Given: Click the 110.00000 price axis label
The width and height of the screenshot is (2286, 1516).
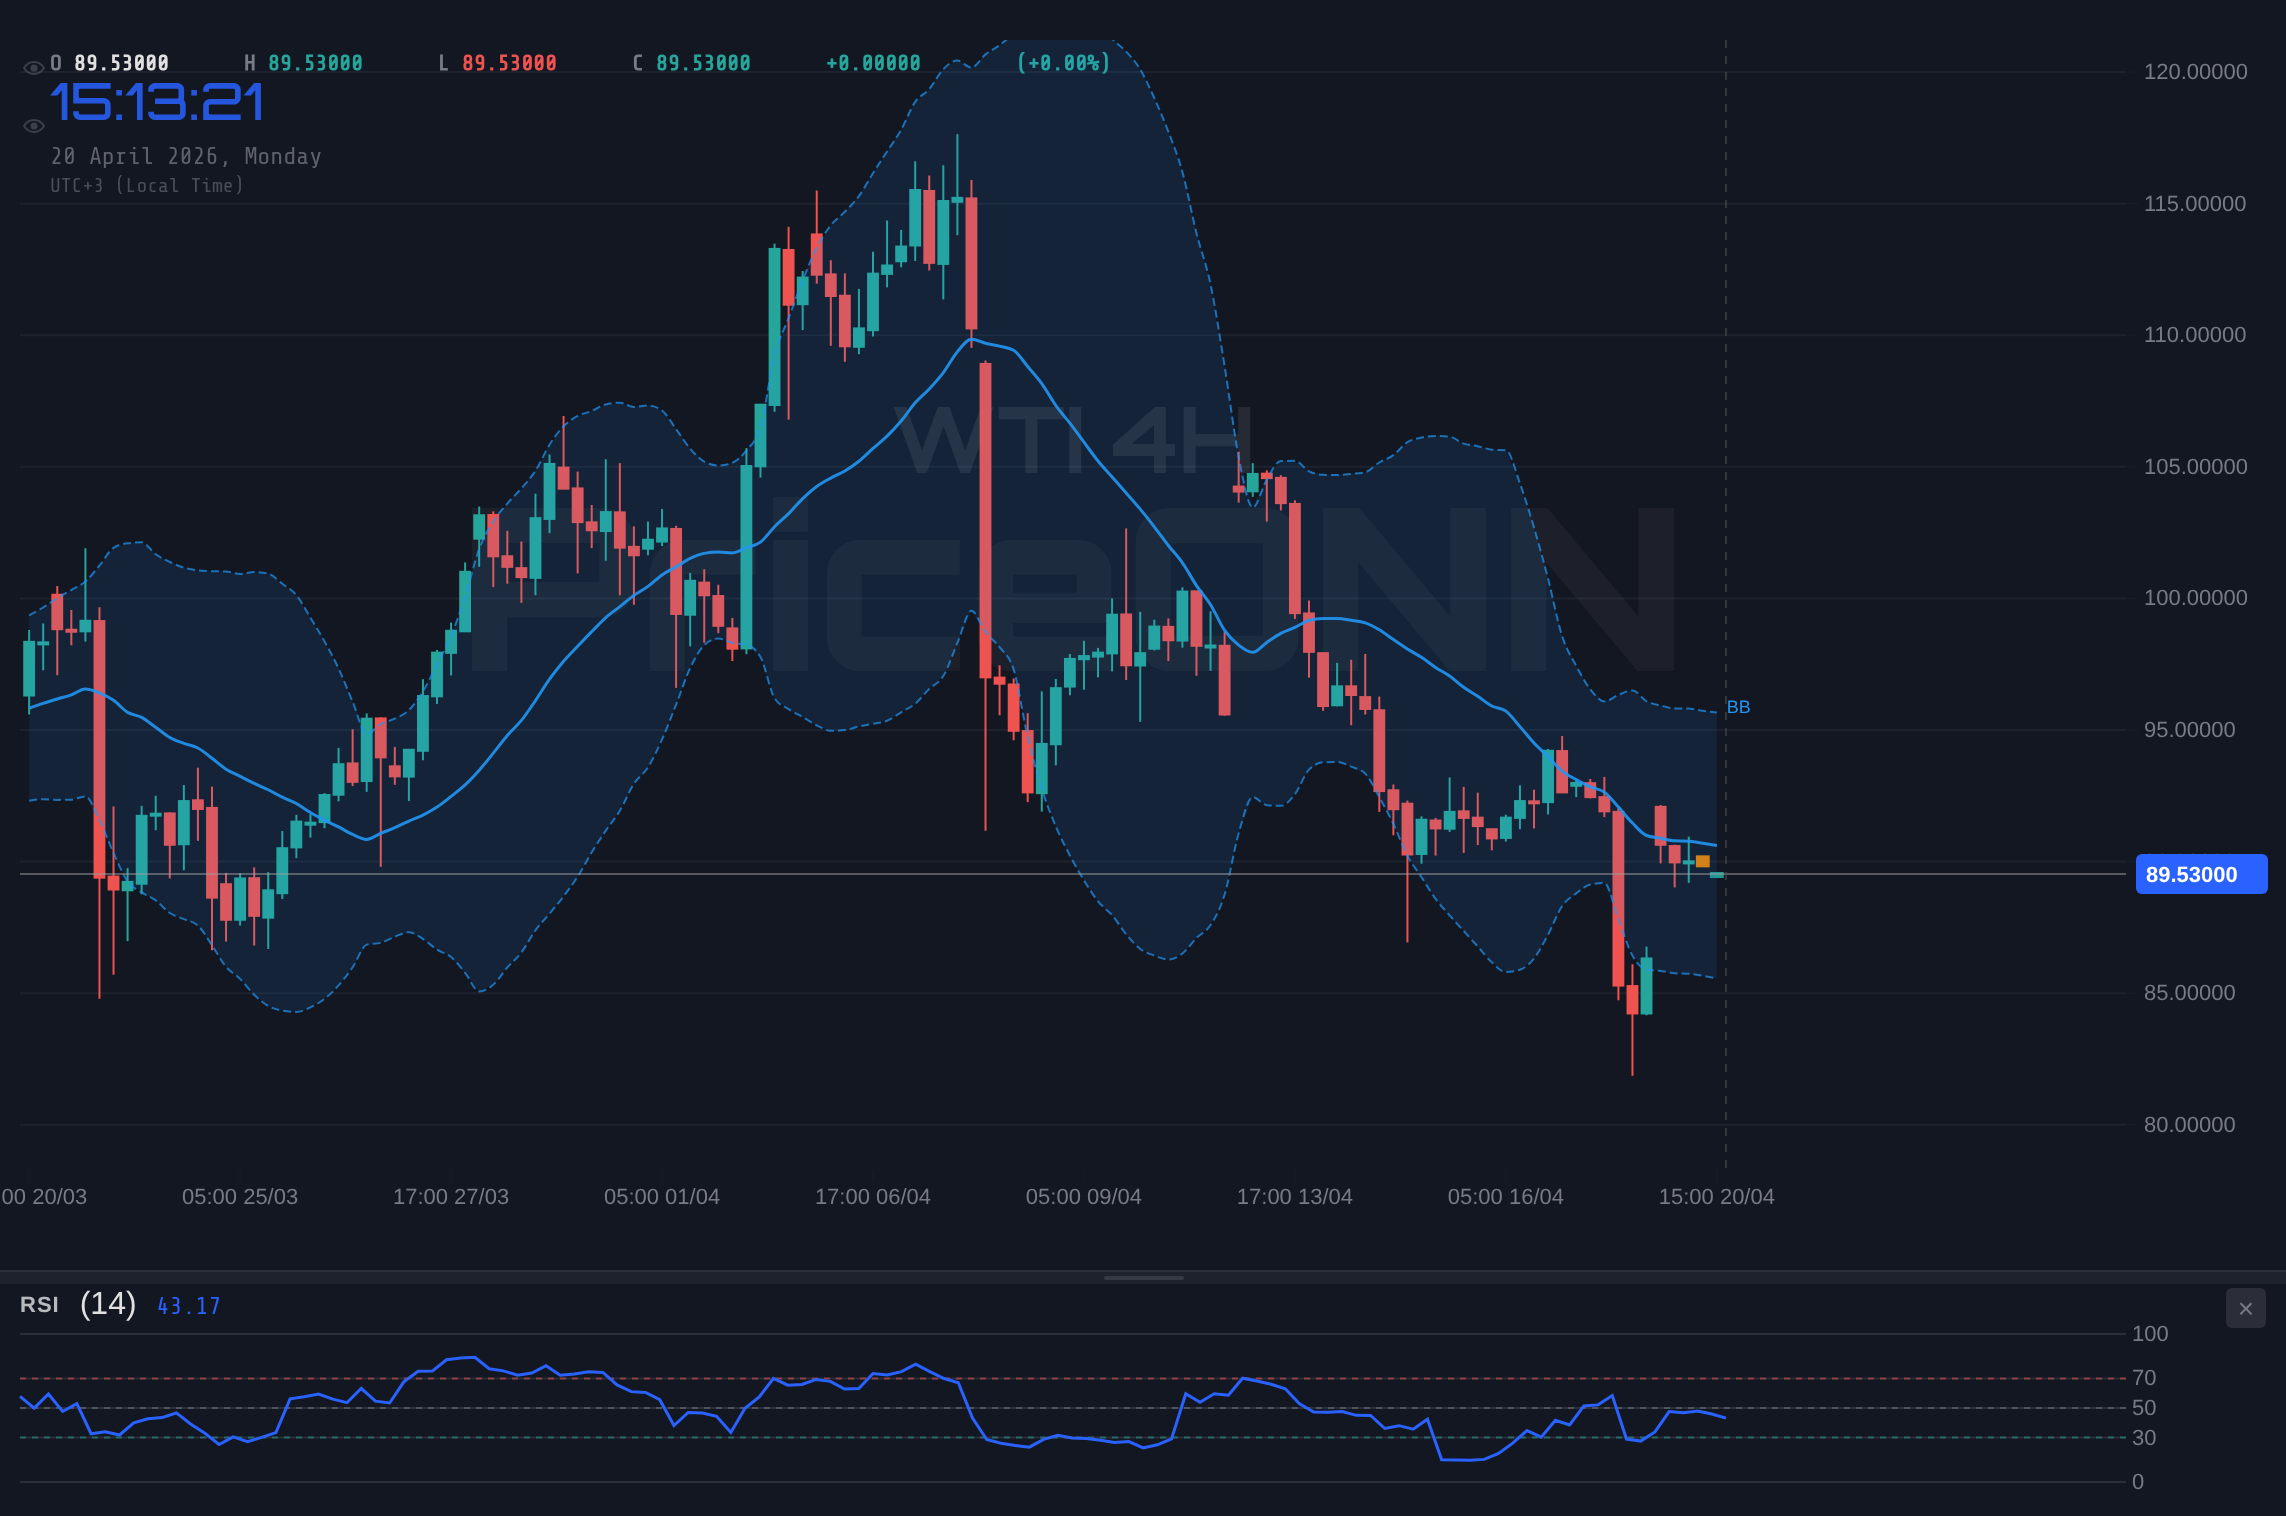Looking at the screenshot, I should coord(2195,335).
